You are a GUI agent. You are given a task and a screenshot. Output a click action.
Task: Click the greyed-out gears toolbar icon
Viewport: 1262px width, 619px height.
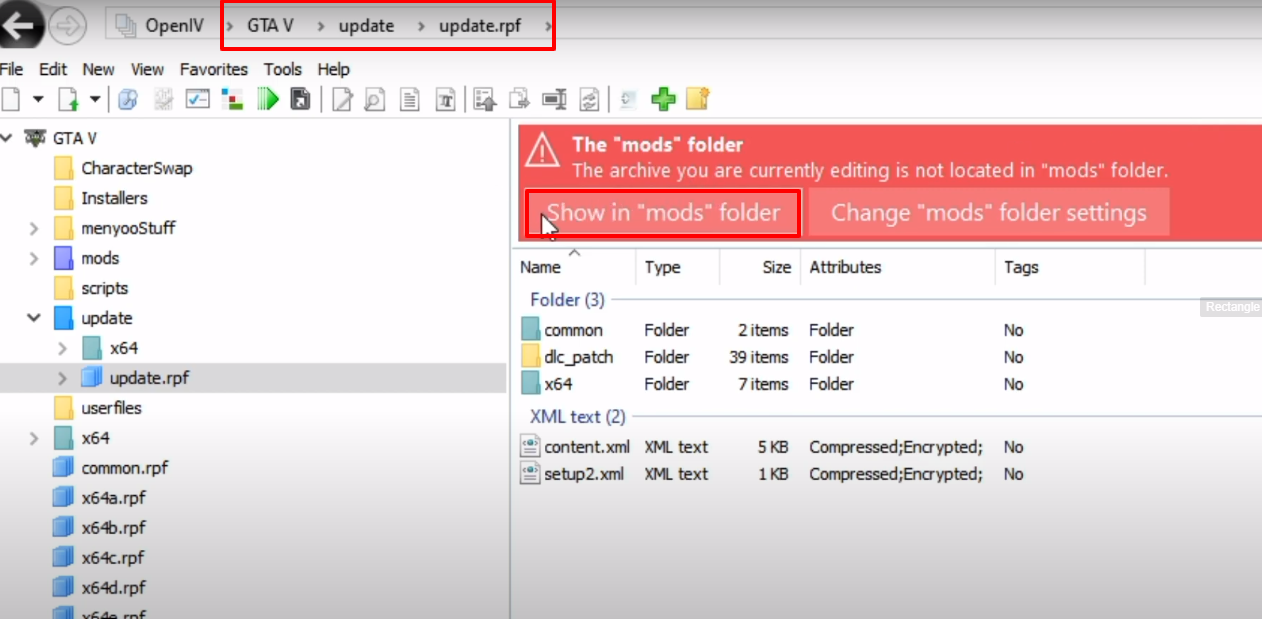163,99
